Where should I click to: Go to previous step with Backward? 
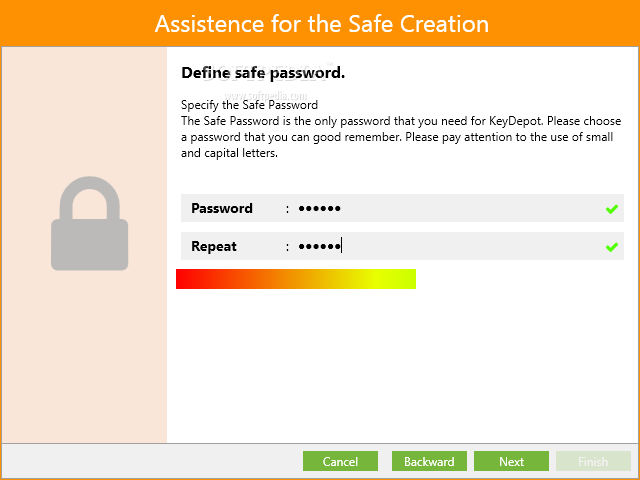pos(429,461)
